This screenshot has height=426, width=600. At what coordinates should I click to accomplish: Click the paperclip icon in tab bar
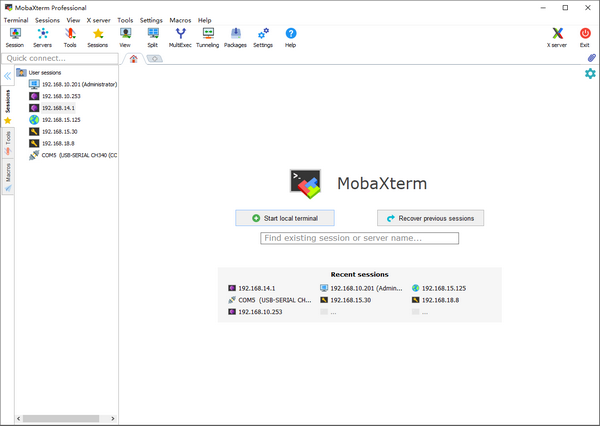click(591, 59)
